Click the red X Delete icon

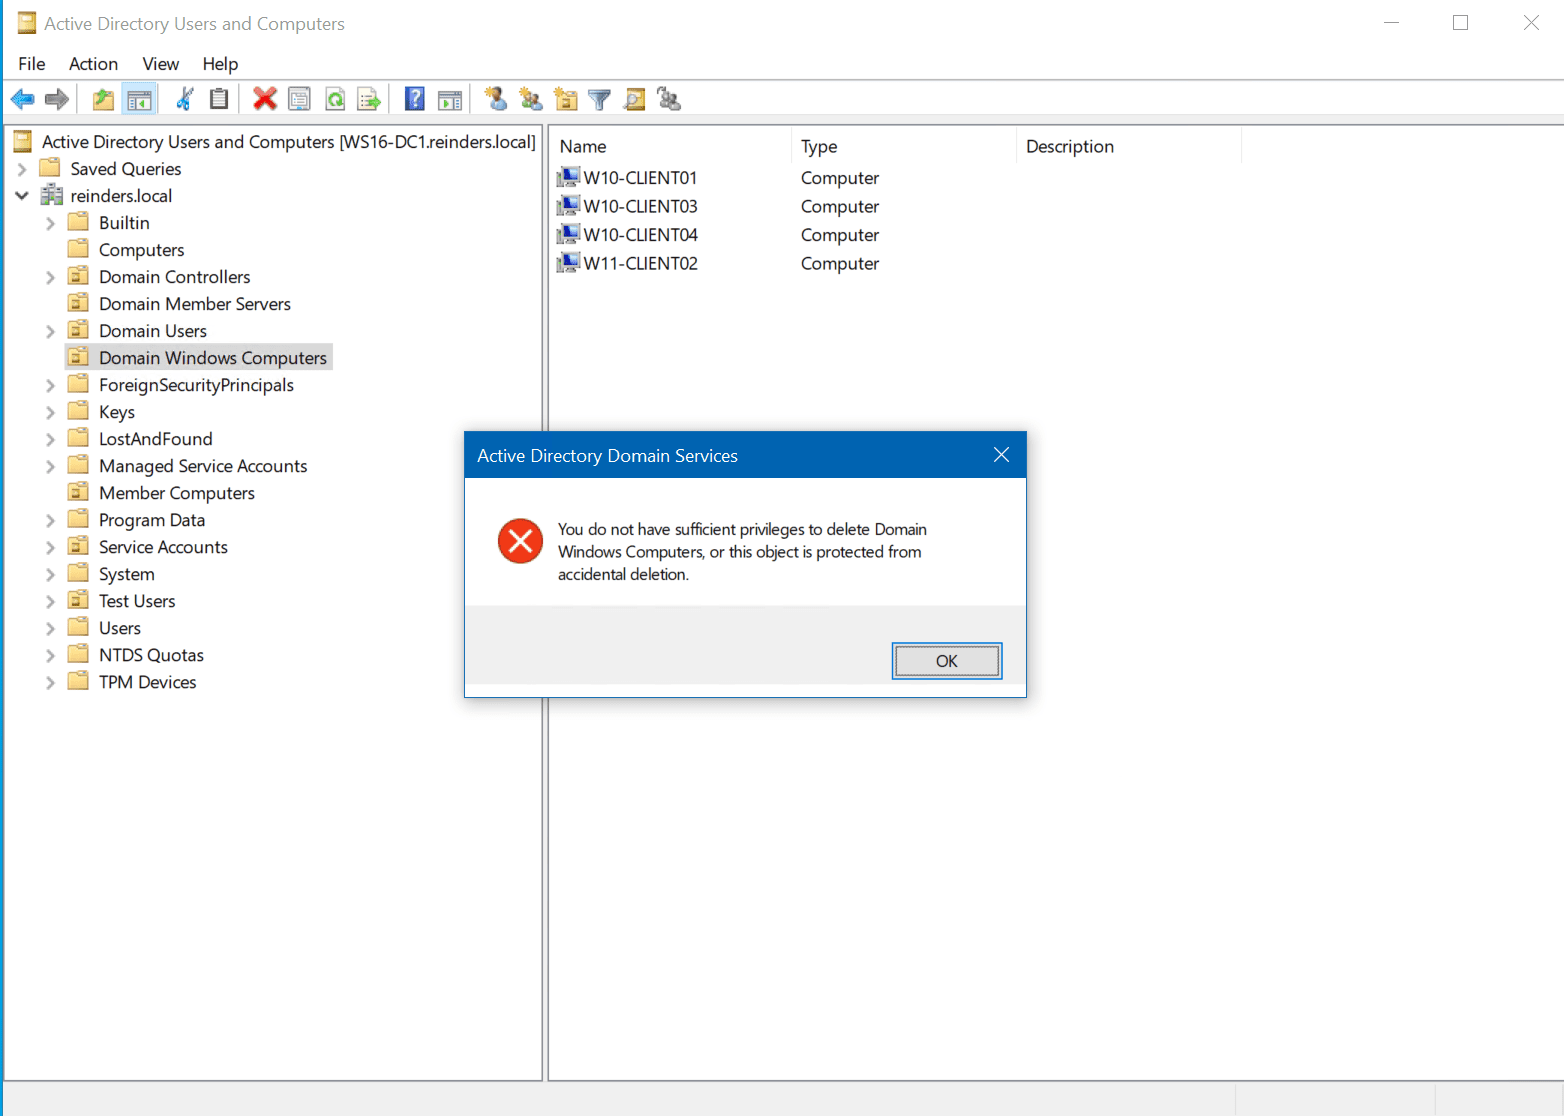[x=265, y=99]
